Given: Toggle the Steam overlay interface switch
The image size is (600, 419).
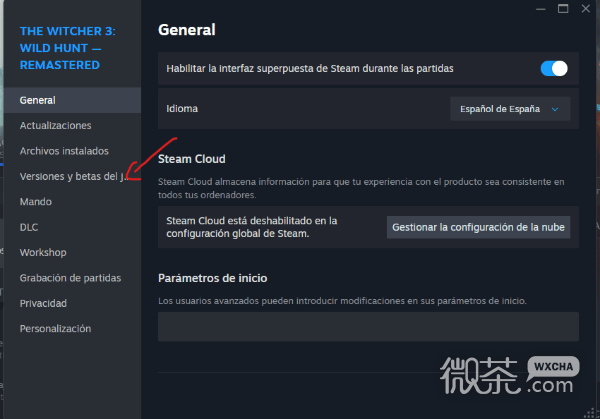Looking at the screenshot, I should (x=554, y=68).
